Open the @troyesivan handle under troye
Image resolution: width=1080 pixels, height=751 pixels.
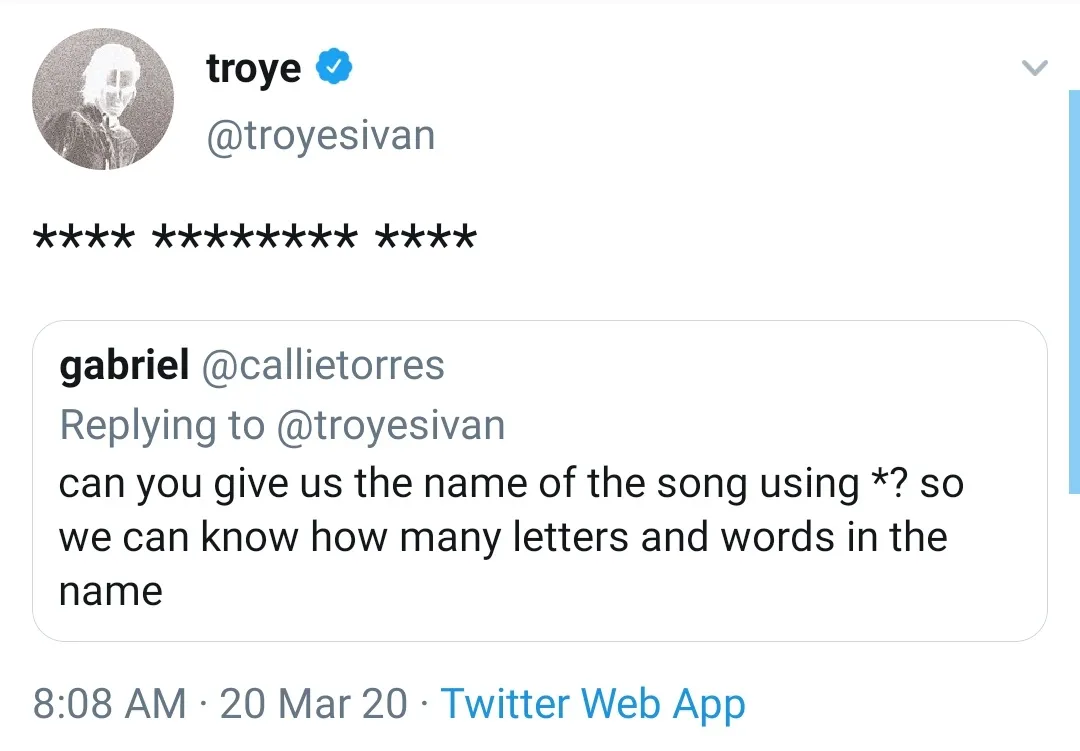point(320,135)
